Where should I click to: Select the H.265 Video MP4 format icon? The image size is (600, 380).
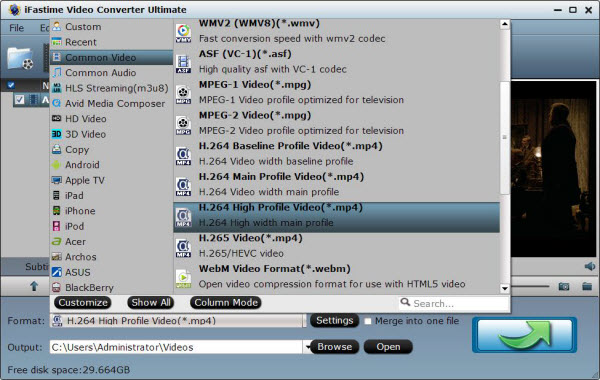(x=183, y=248)
